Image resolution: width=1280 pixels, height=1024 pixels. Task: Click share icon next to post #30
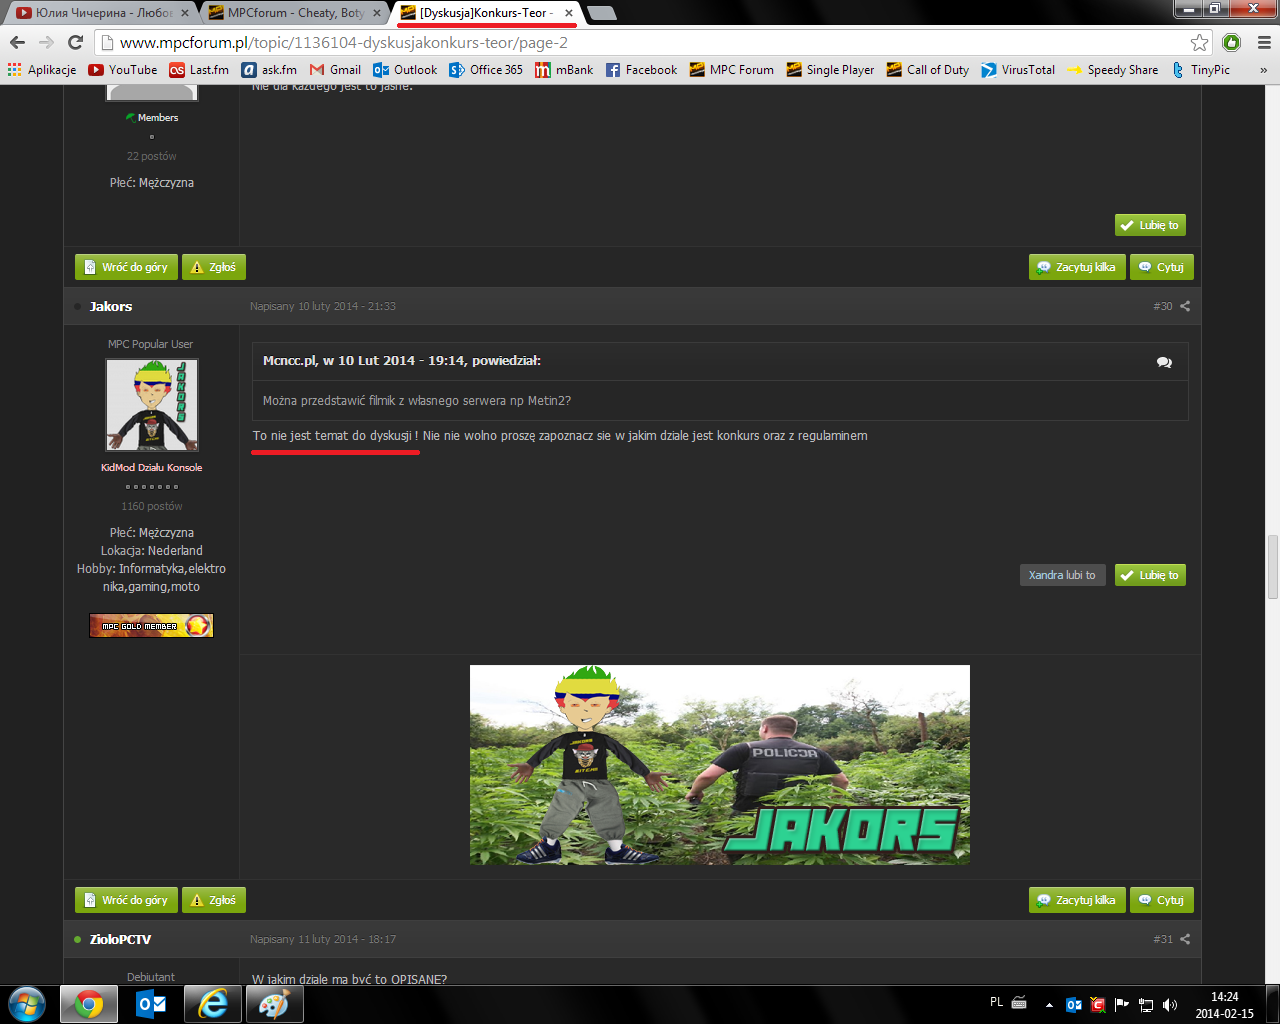pyautogui.click(x=1185, y=306)
